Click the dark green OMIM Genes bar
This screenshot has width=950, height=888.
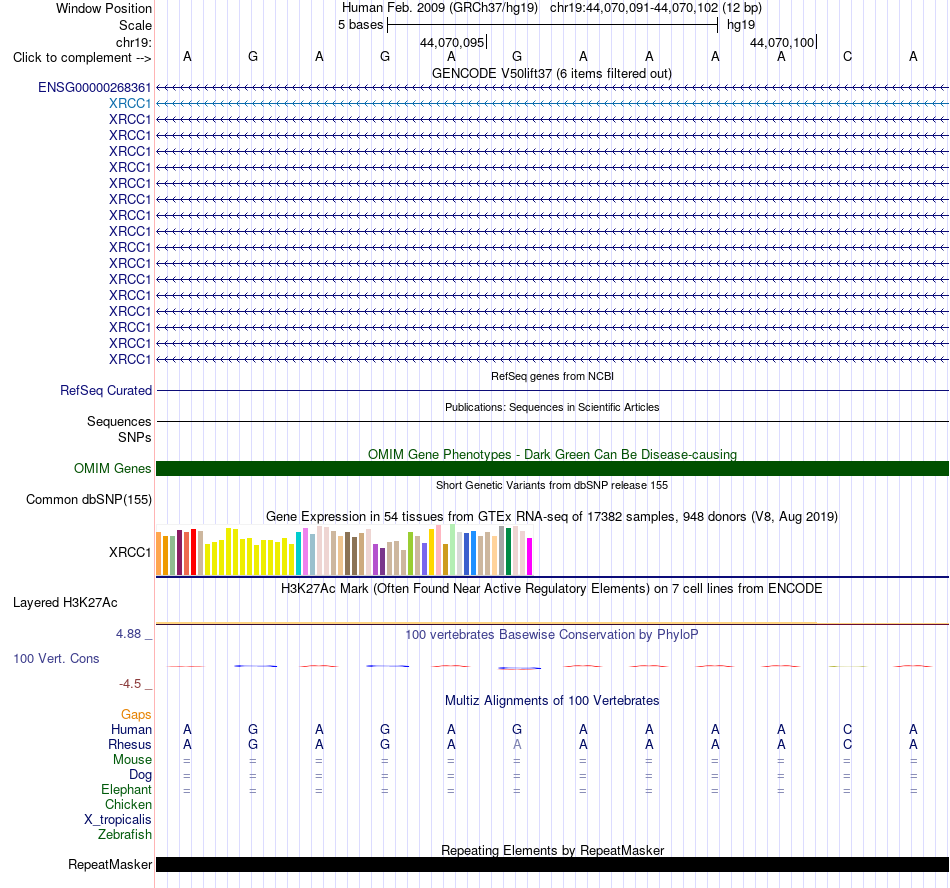553,468
